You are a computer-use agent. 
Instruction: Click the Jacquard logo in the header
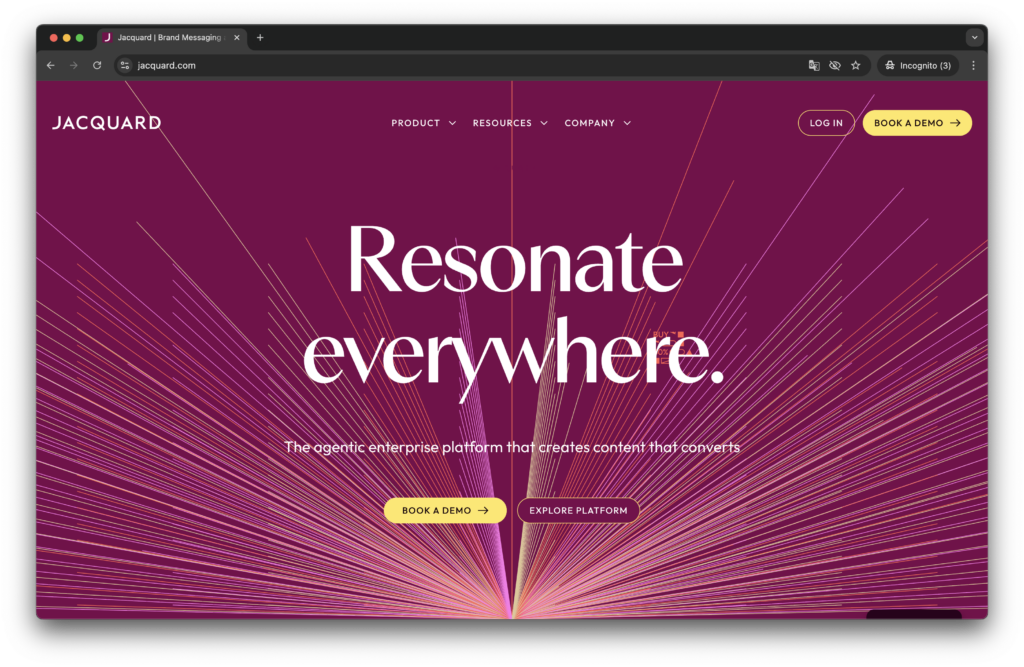click(106, 123)
